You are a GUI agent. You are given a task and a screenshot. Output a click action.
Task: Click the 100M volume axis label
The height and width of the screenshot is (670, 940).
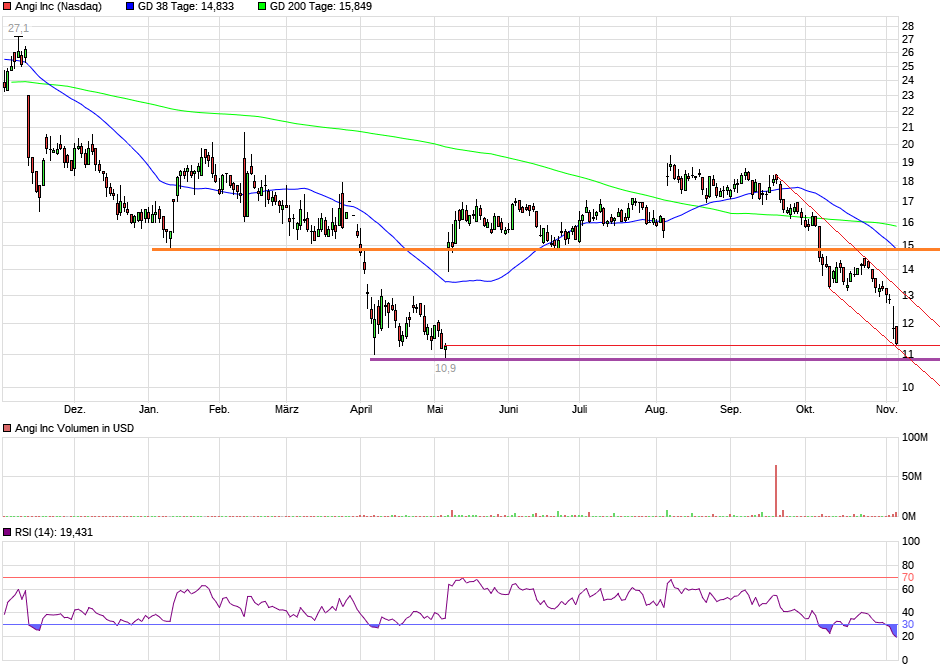[x=915, y=438]
